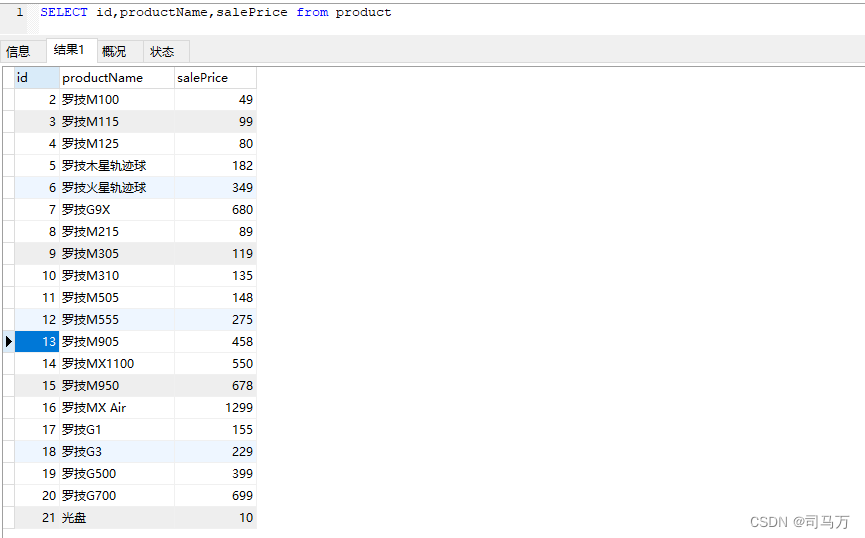Select the cell 光盘
Image resolution: width=865 pixels, height=538 pixels.
tap(117, 518)
